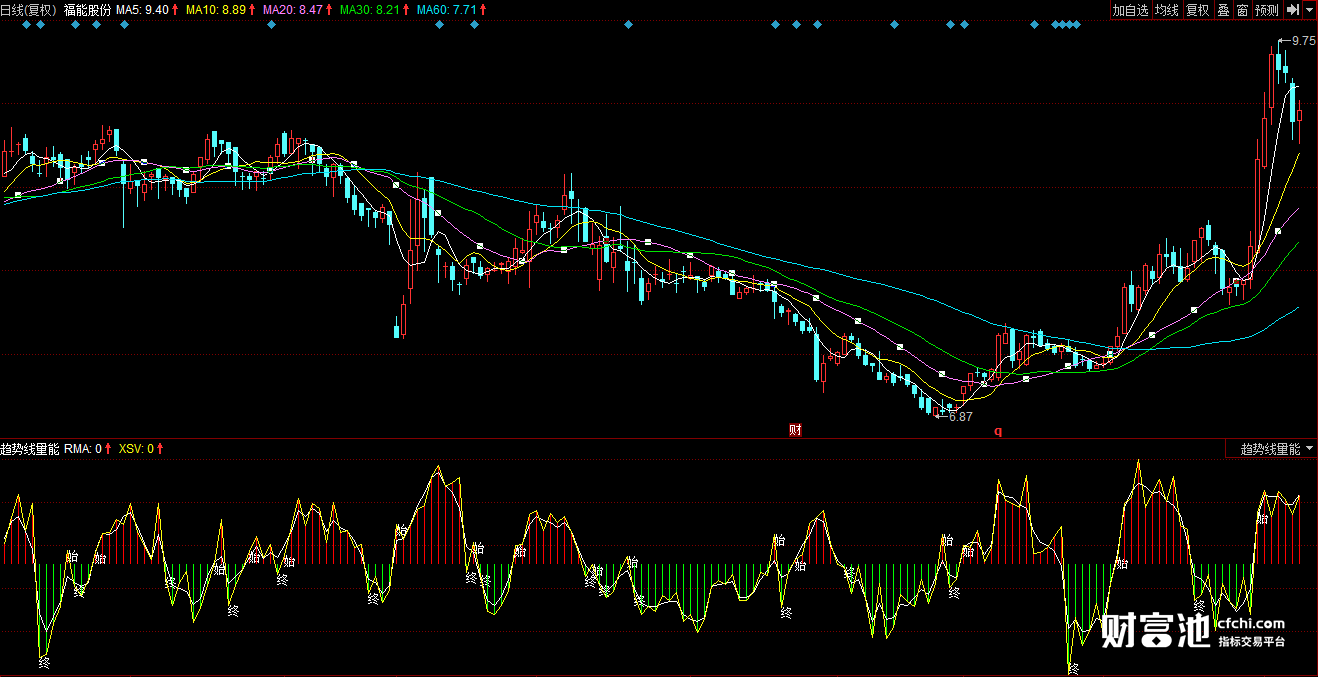Toggle 复权 price adjustment mode

(1197, 10)
